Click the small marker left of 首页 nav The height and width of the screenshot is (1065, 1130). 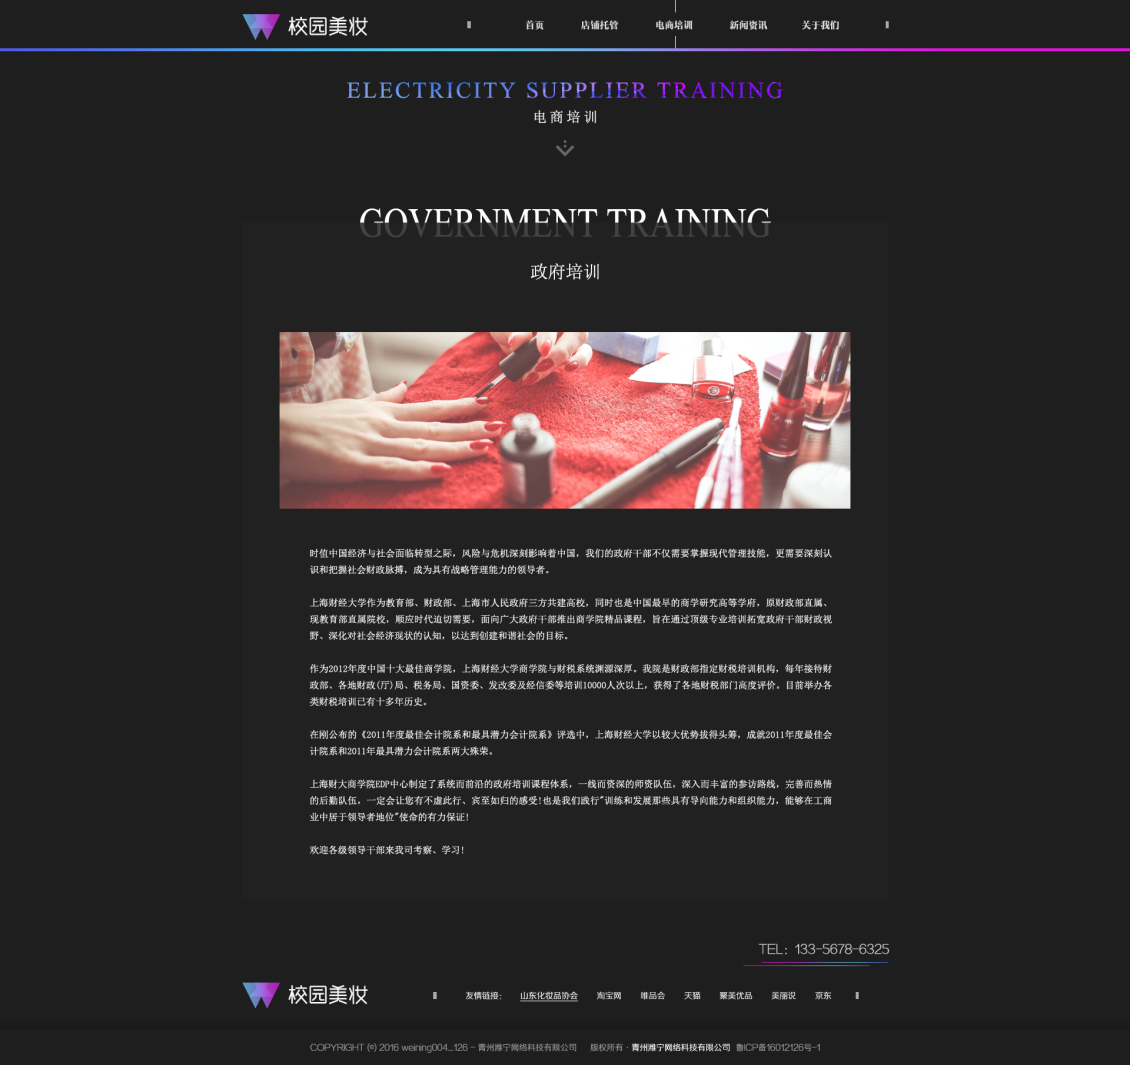[468, 25]
